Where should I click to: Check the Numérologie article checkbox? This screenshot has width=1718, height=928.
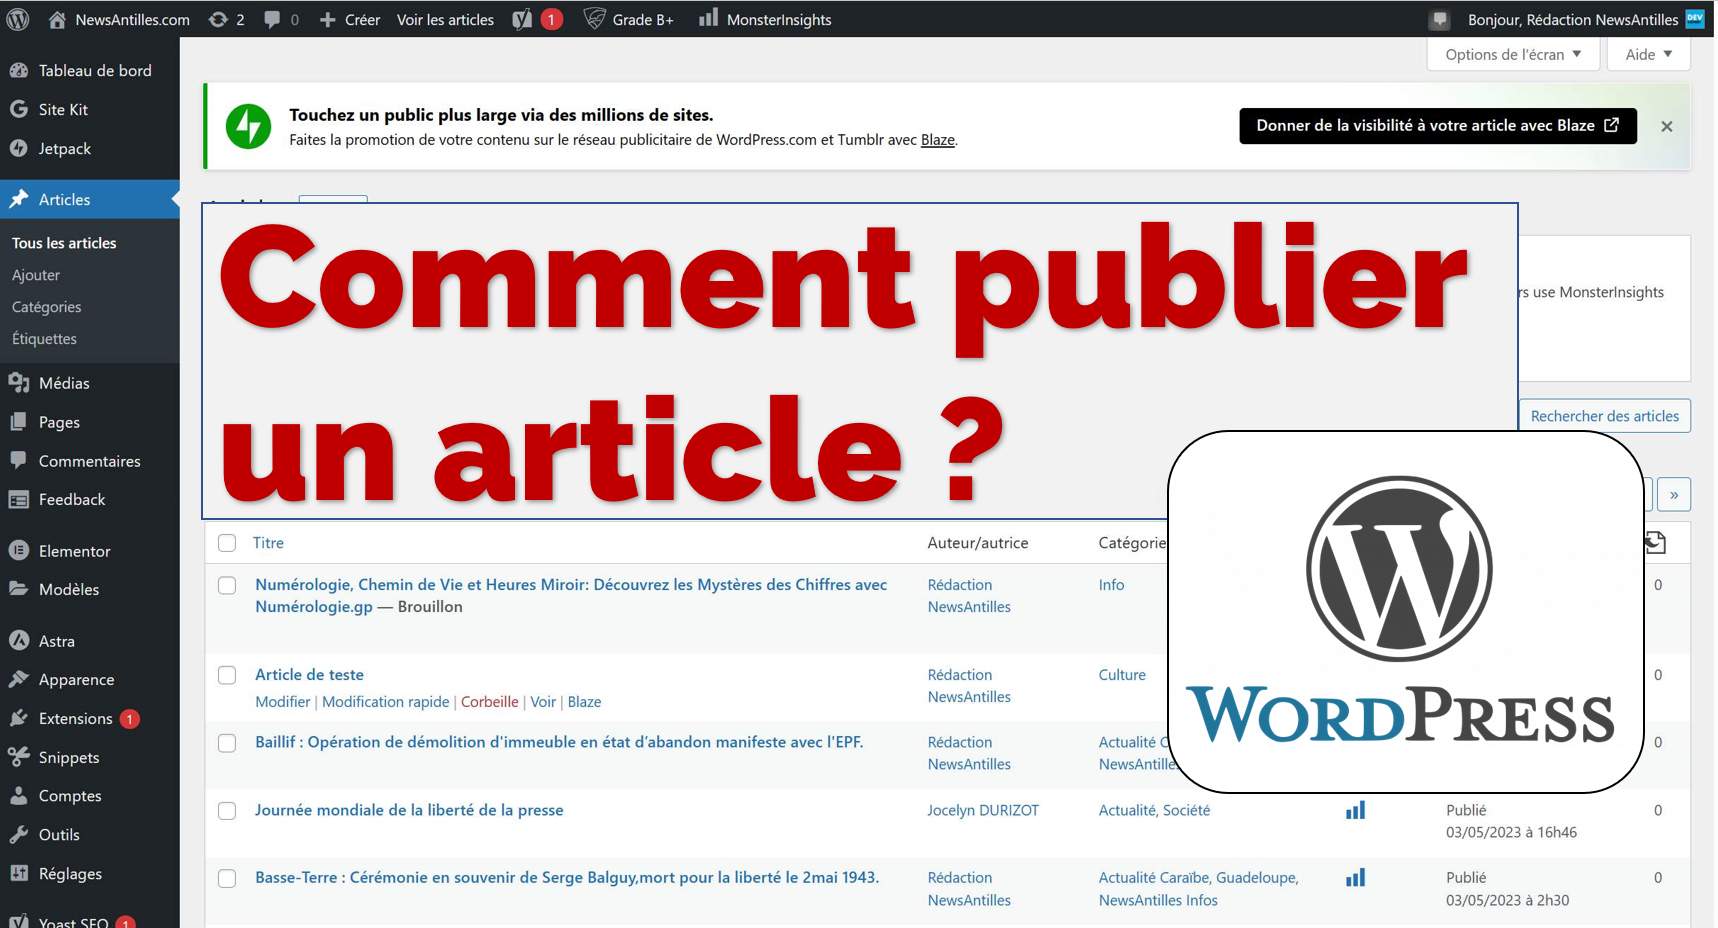point(227,585)
